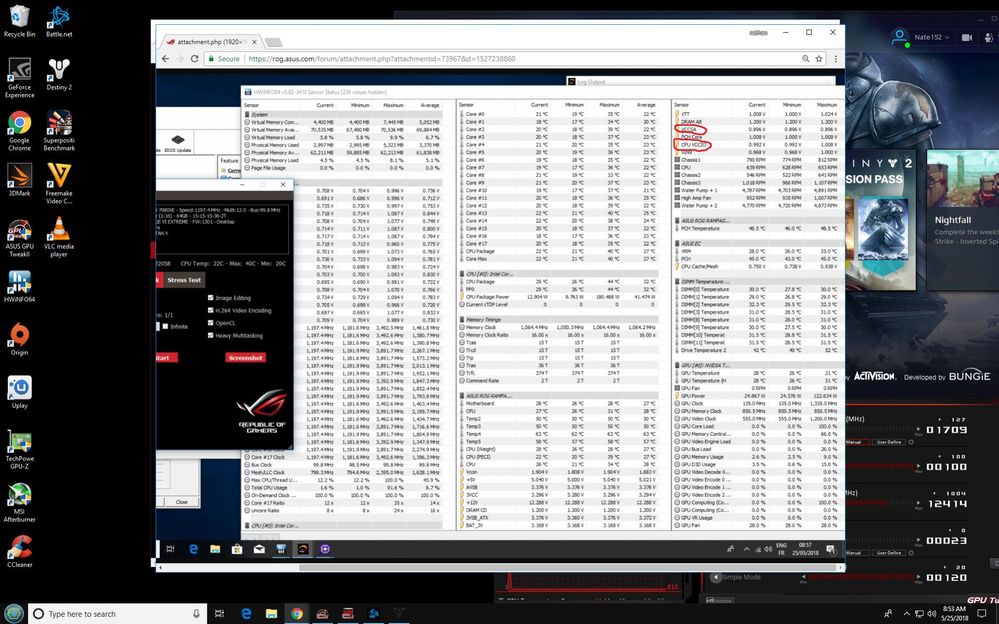The image size is (999, 624).
Task: Switch to the attachment.php Chrome tab
Action: pyautogui.click(x=209, y=42)
